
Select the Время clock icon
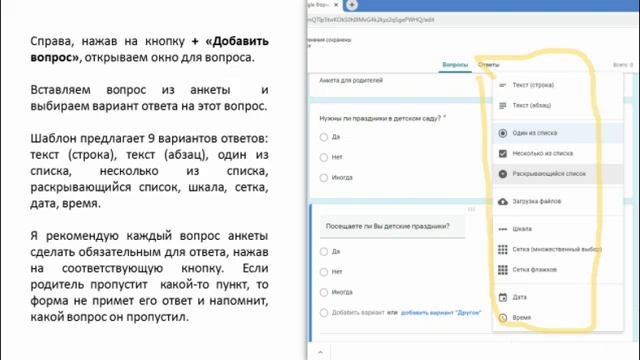click(x=503, y=318)
